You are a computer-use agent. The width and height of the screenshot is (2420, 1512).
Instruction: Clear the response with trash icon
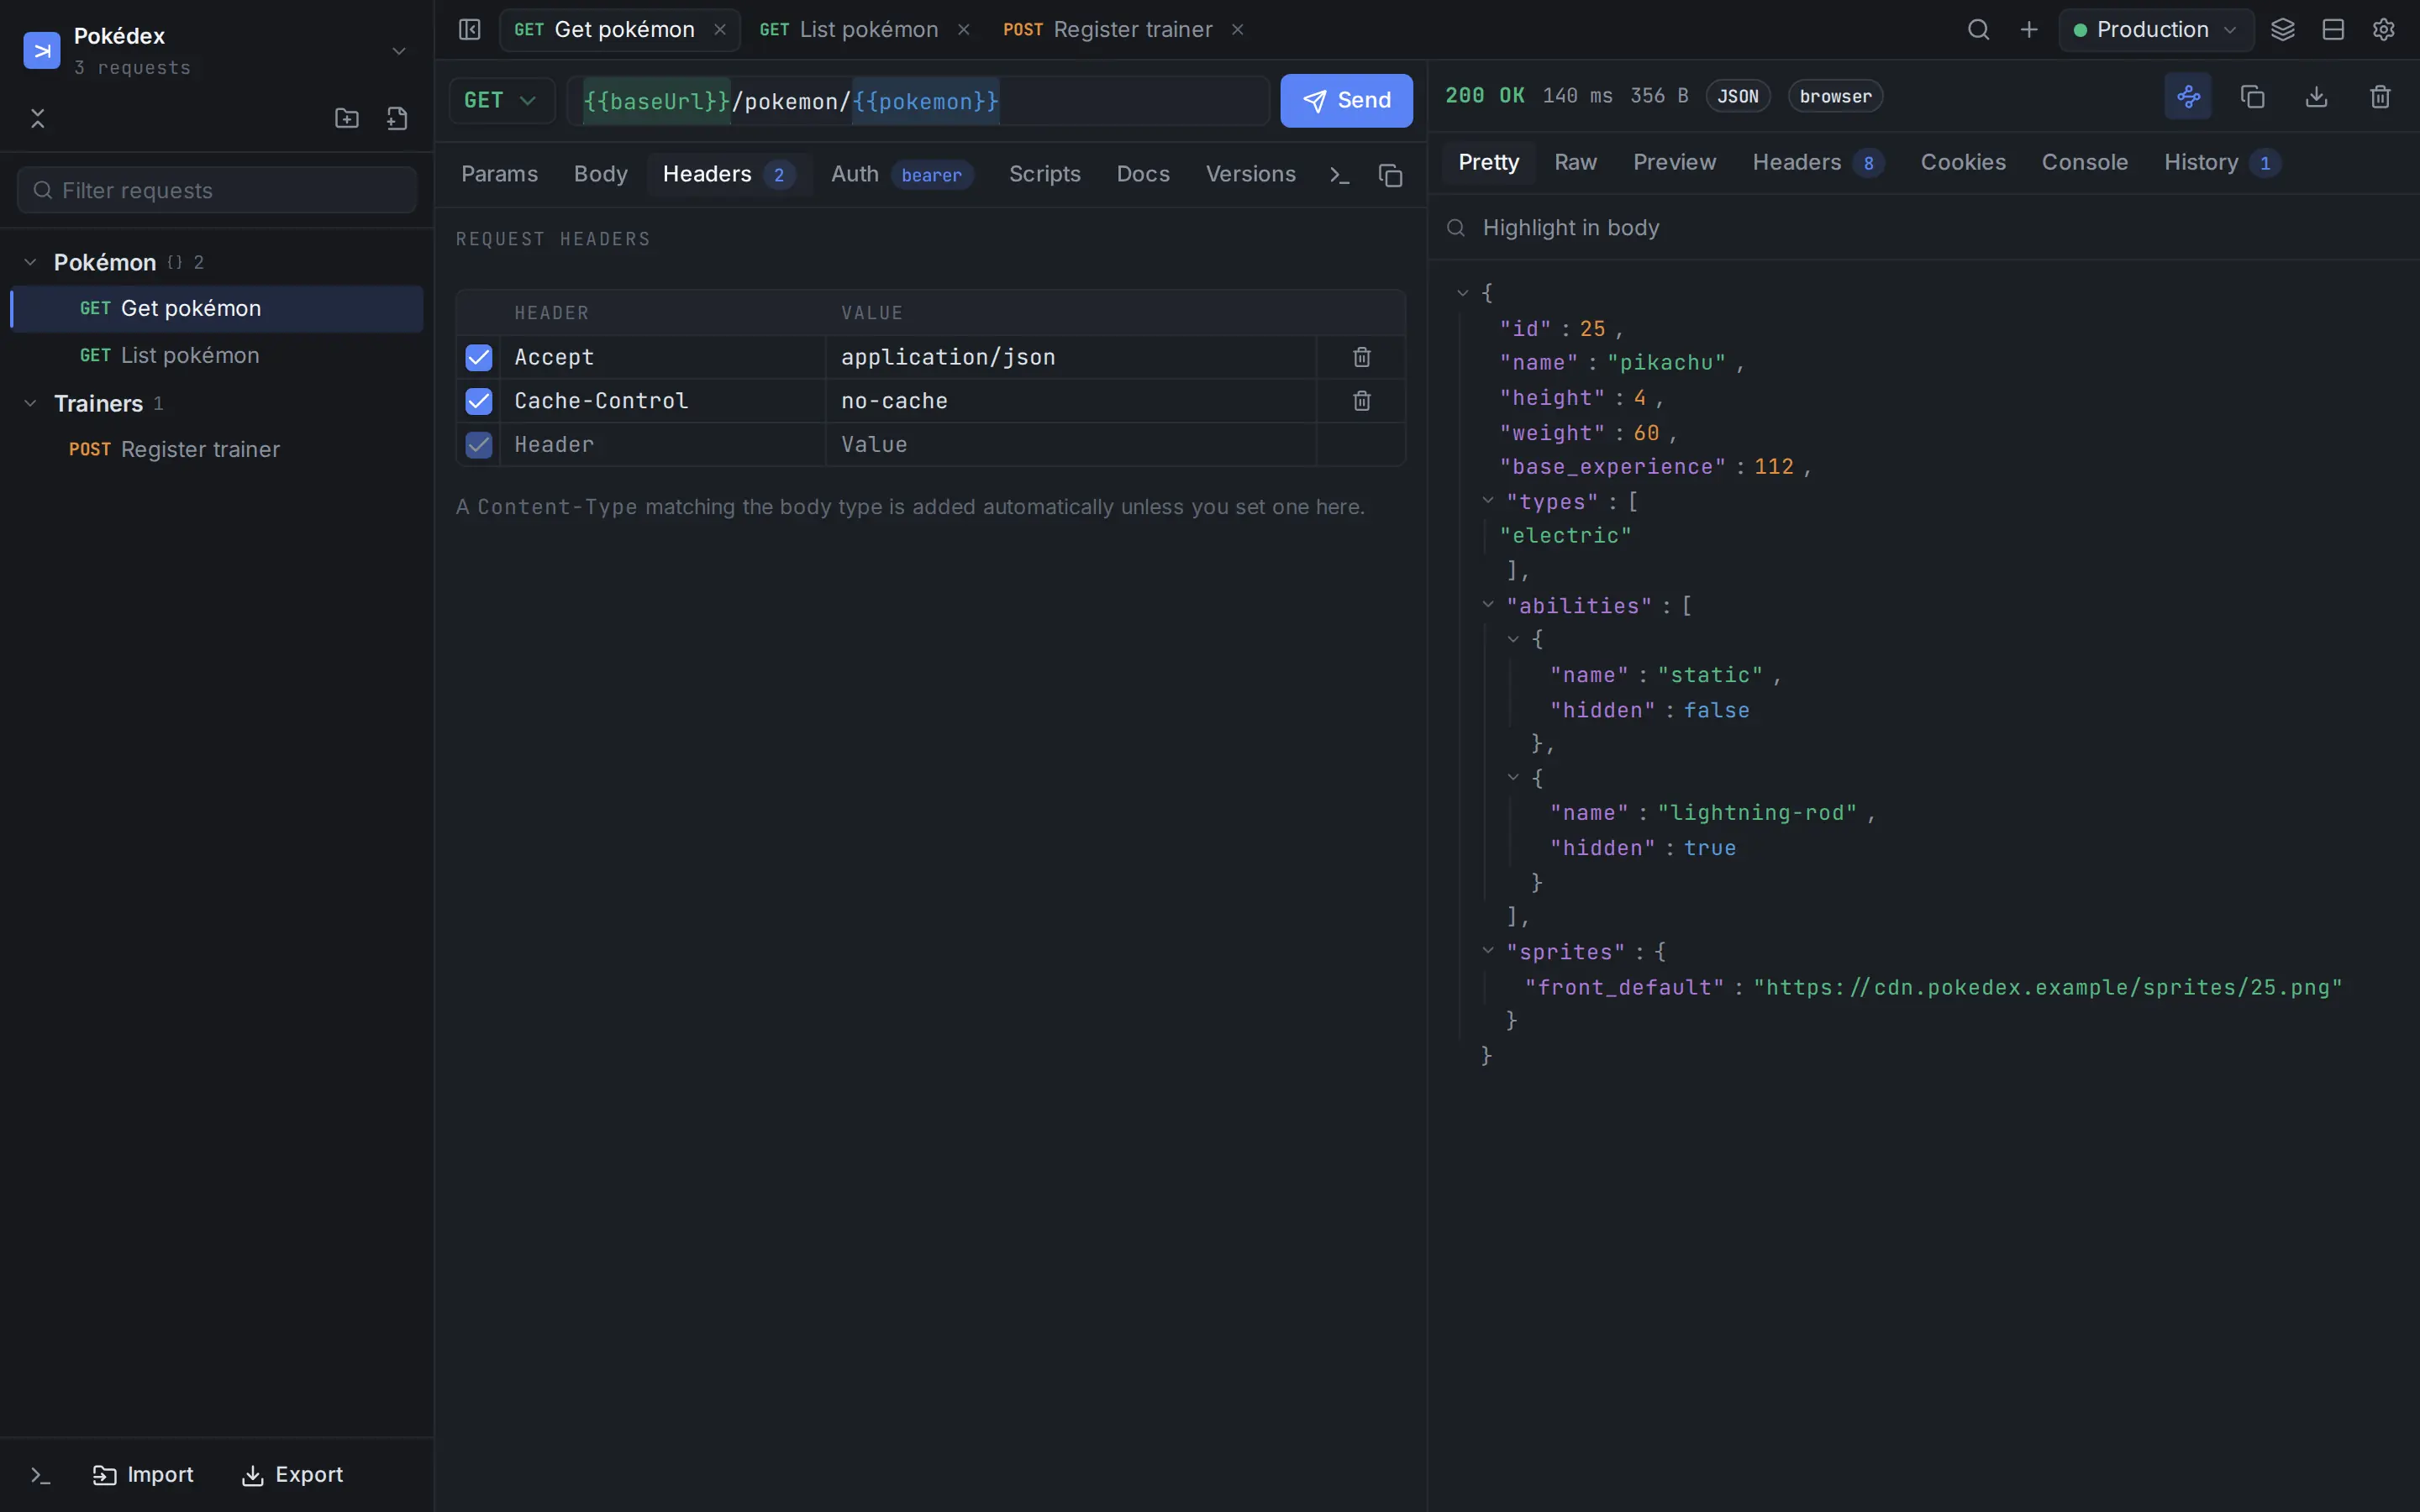pos(2380,96)
